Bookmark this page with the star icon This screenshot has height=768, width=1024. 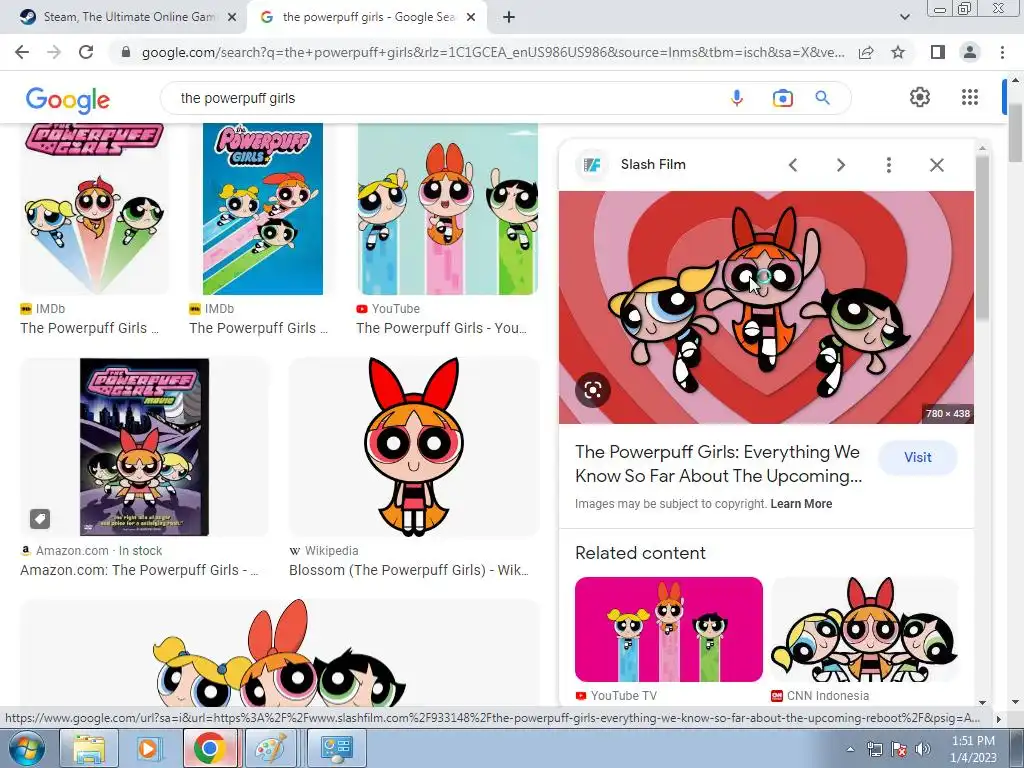pos(898,52)
